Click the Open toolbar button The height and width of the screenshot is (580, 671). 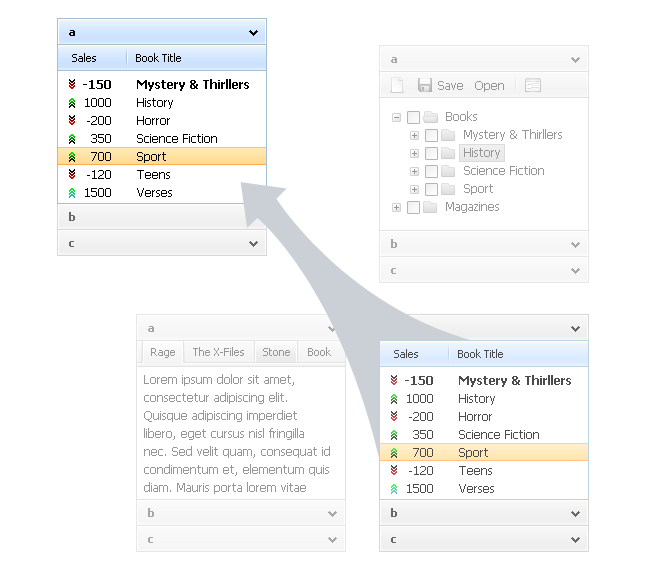click(x=489, y=86)
